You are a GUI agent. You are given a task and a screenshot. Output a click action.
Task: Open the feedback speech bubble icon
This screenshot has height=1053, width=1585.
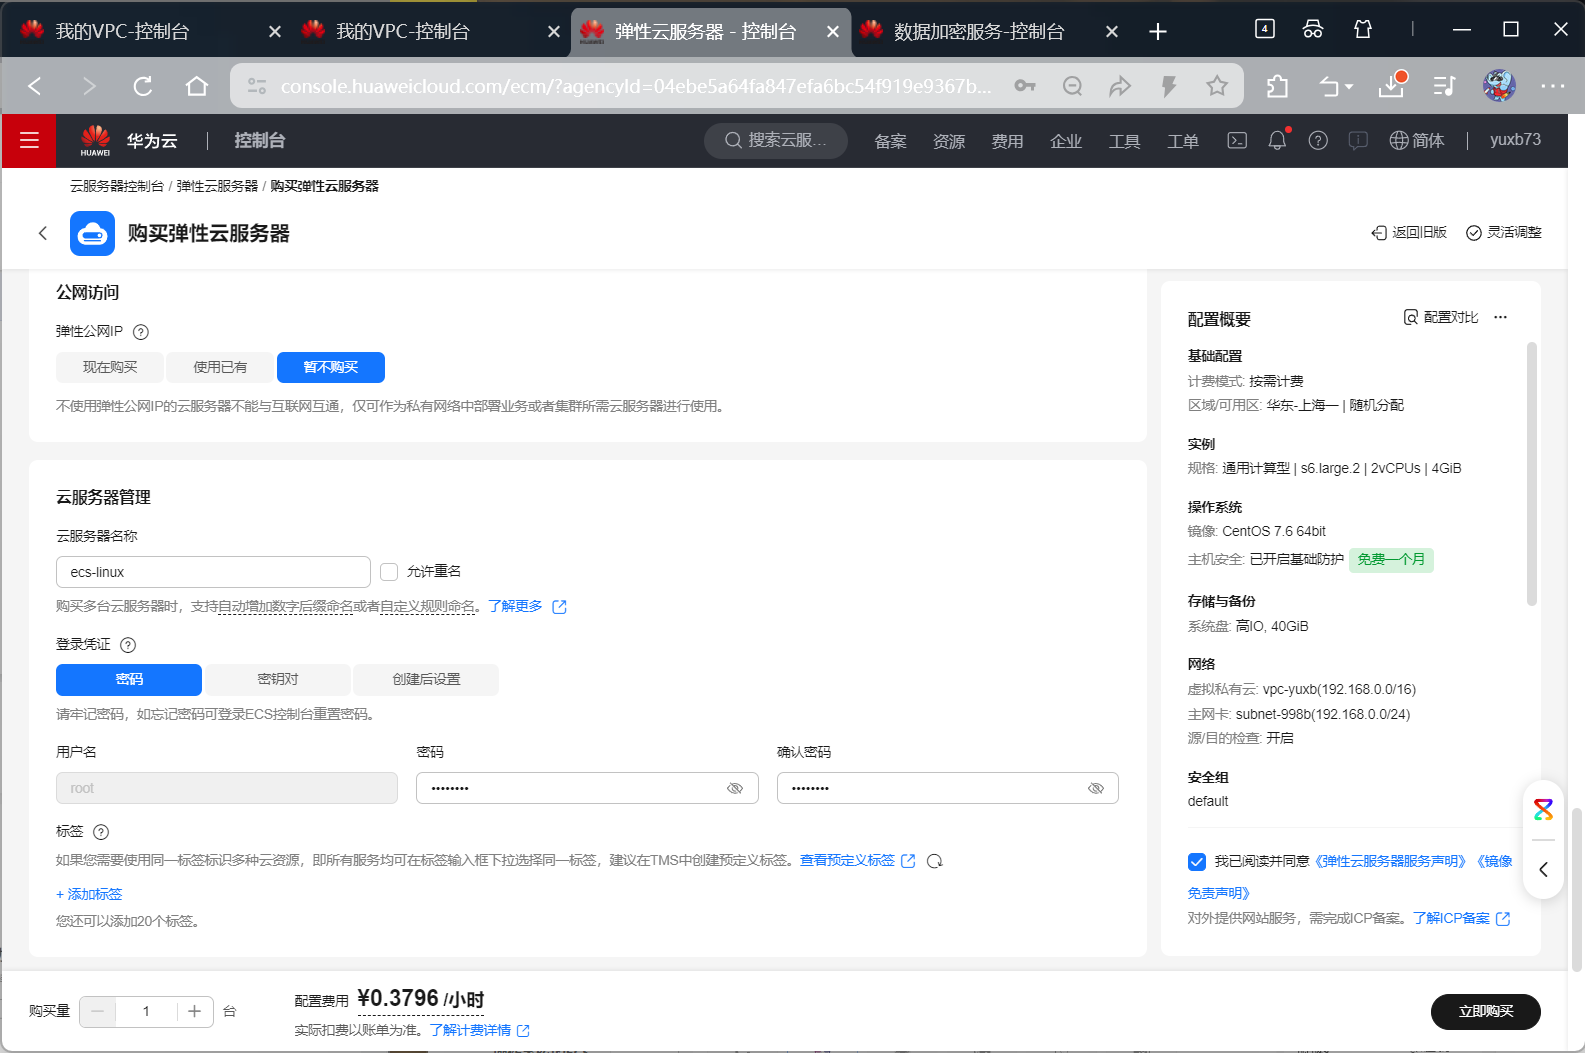coord(1358,141)
